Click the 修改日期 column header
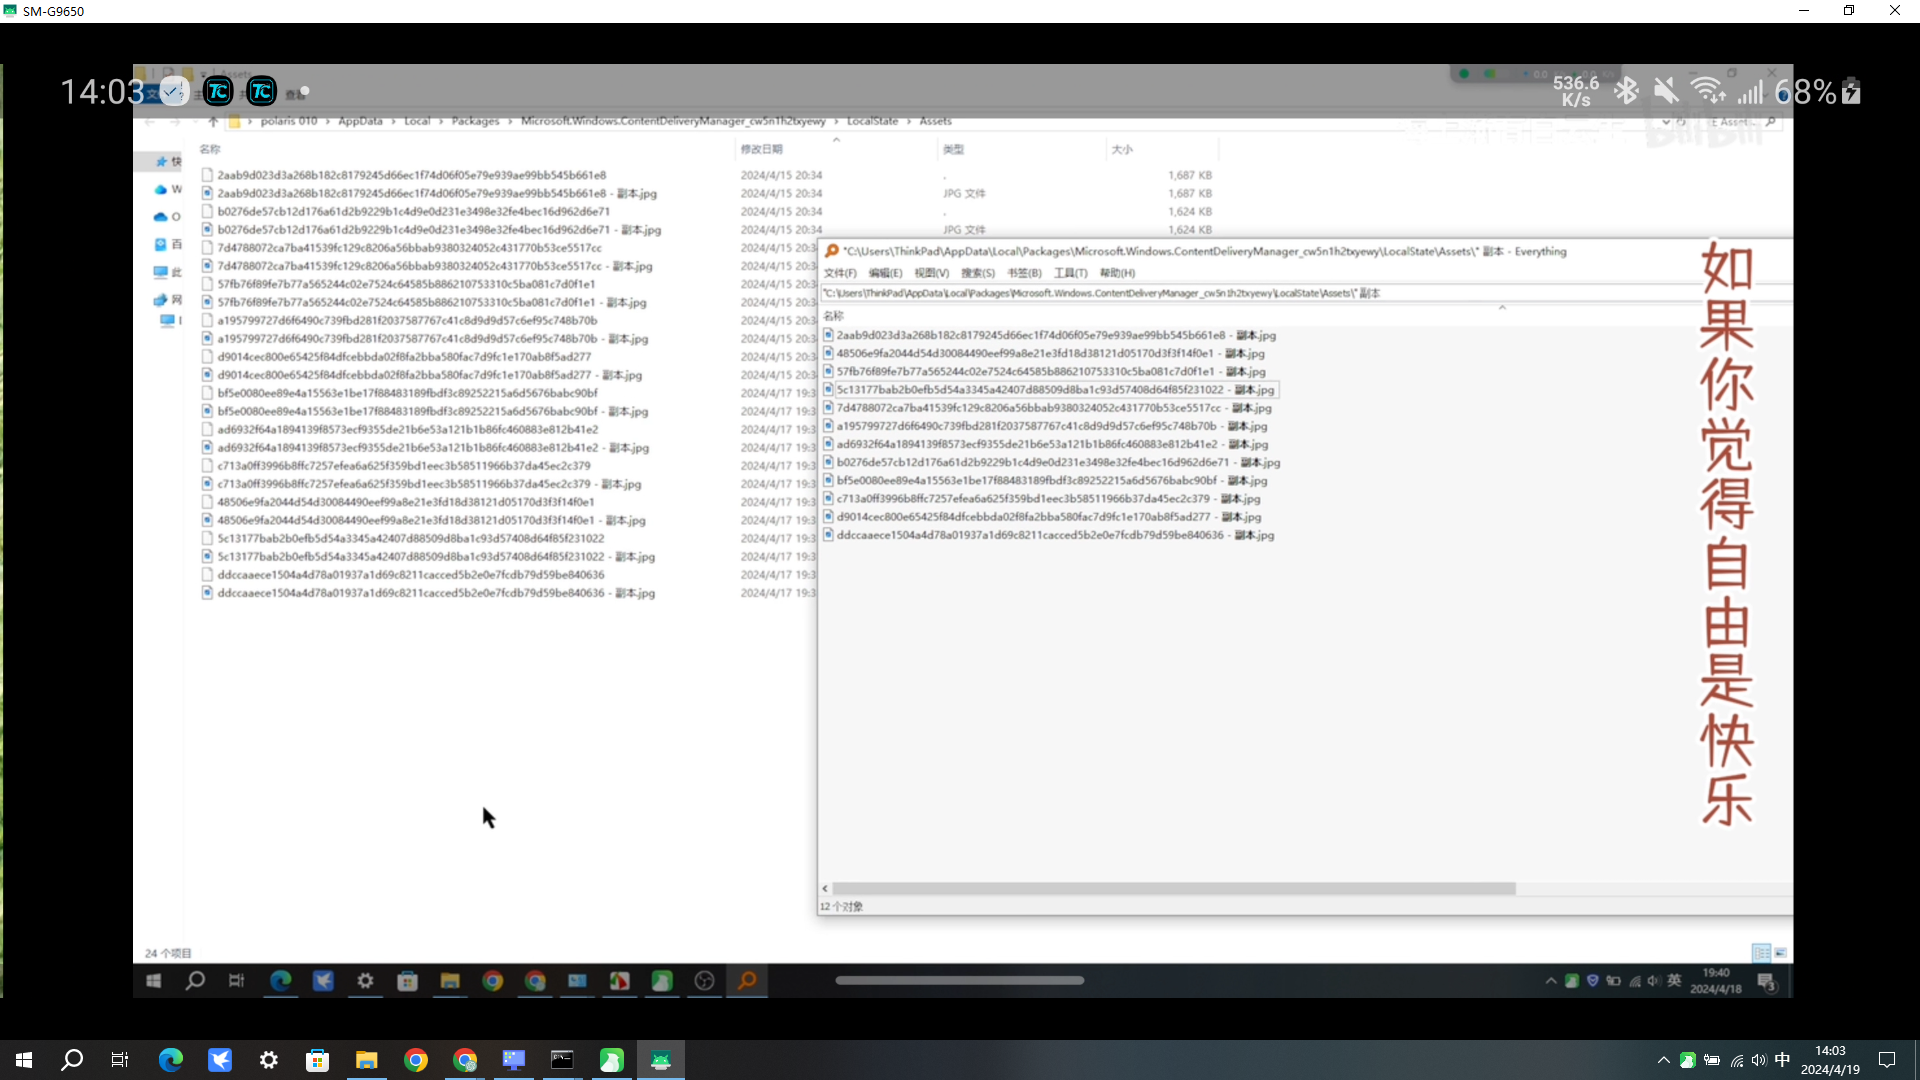This screenshot has width=1920, height=1080. pyautogui.click(x=762, y=149)
